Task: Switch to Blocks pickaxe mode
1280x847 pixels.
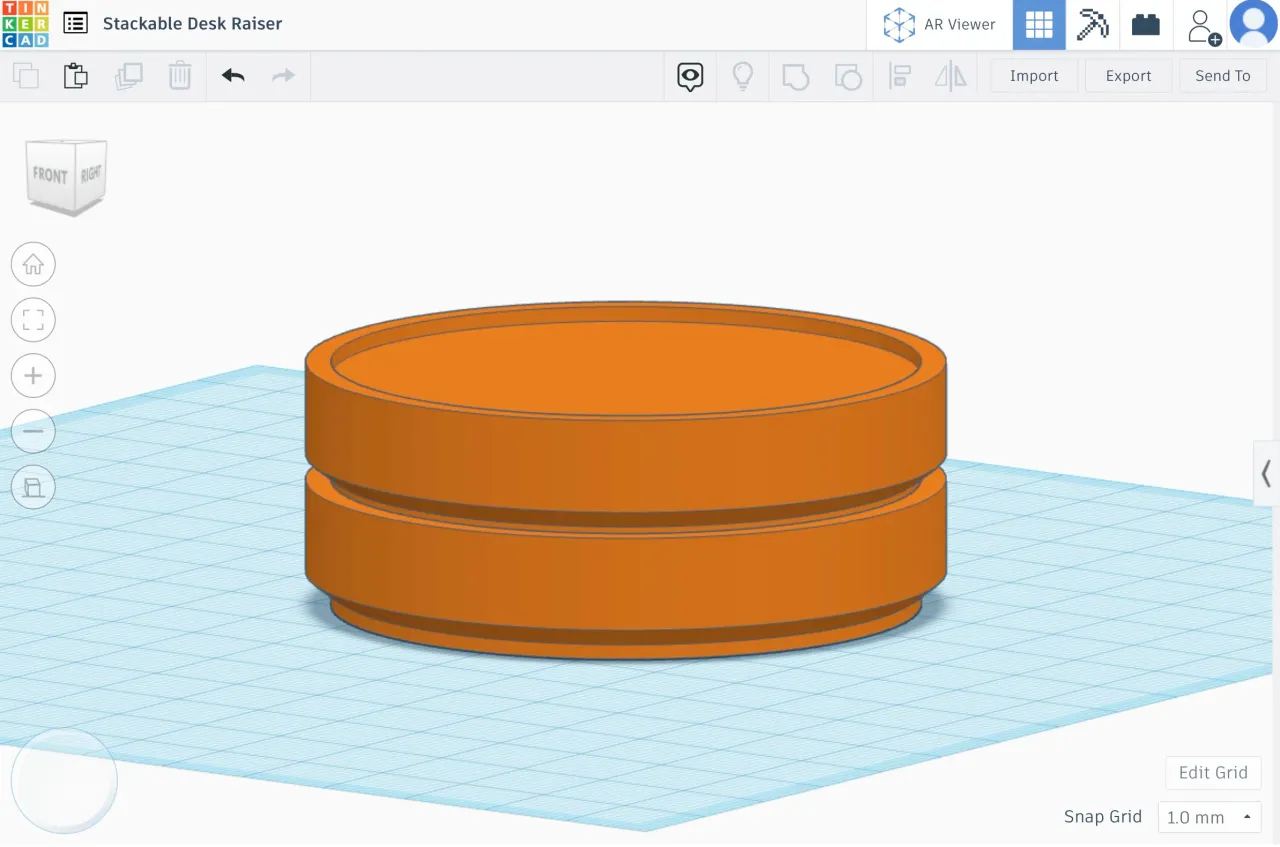Action: (x=1092, y=25)
